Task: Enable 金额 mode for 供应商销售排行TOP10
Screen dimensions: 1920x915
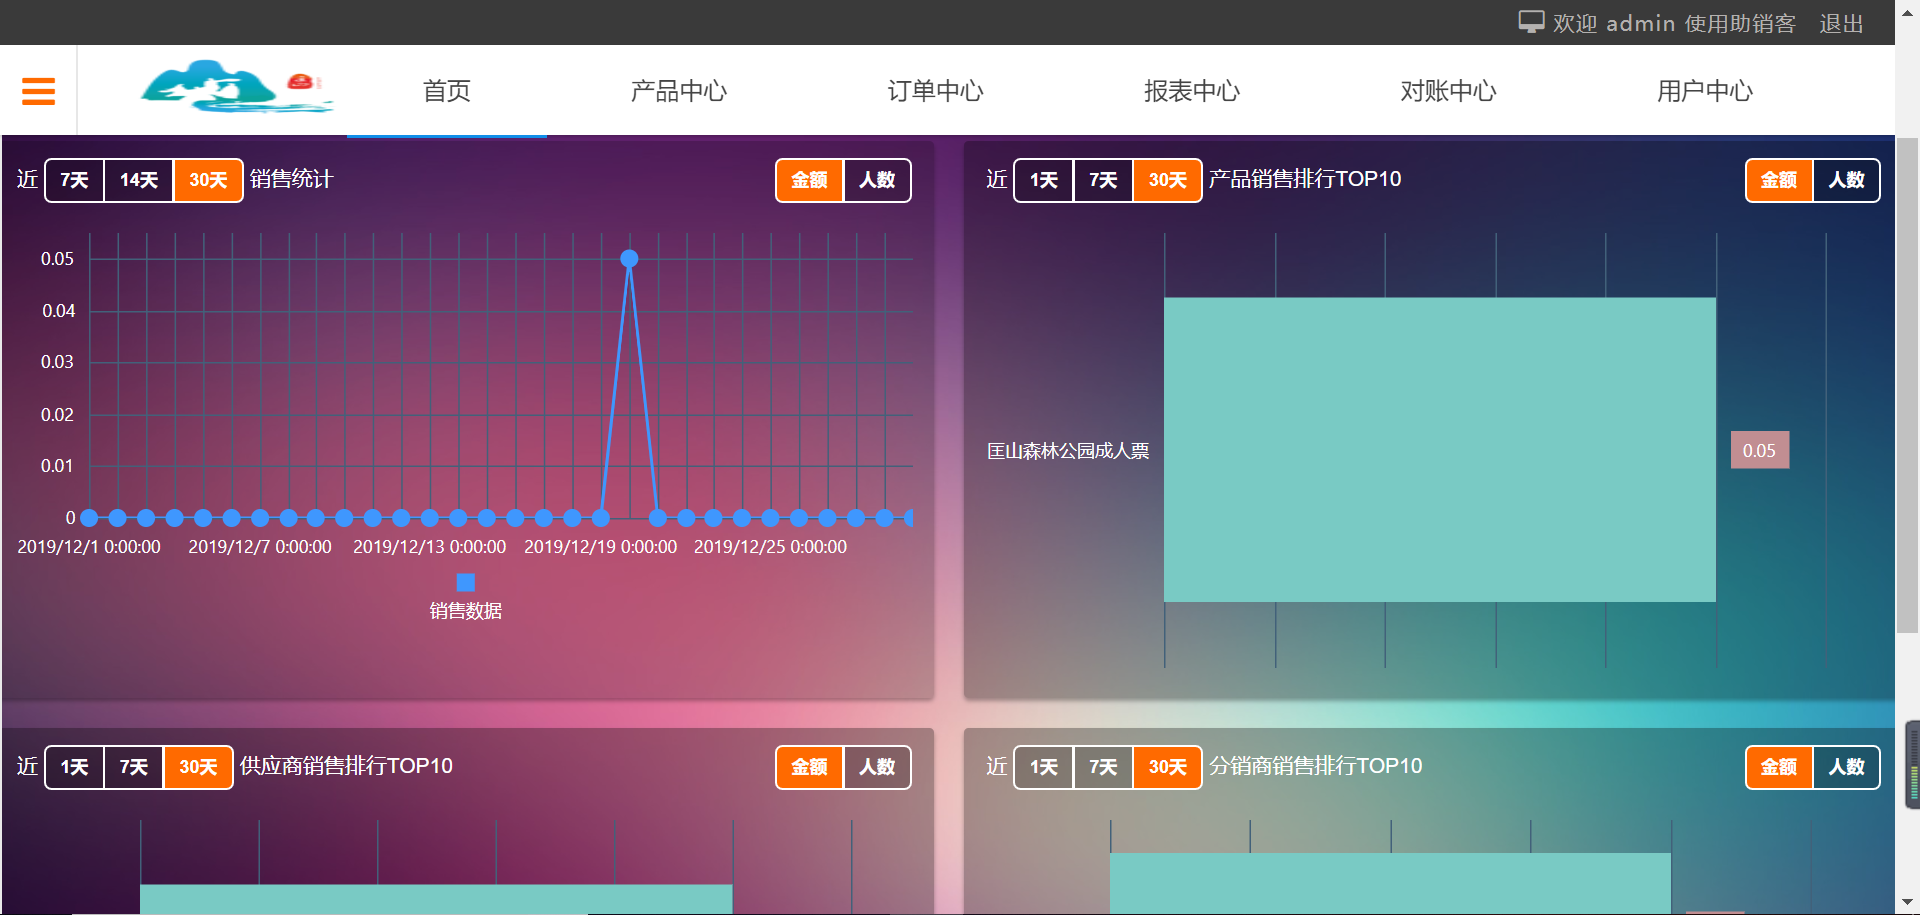Action: tap(809, 767)
